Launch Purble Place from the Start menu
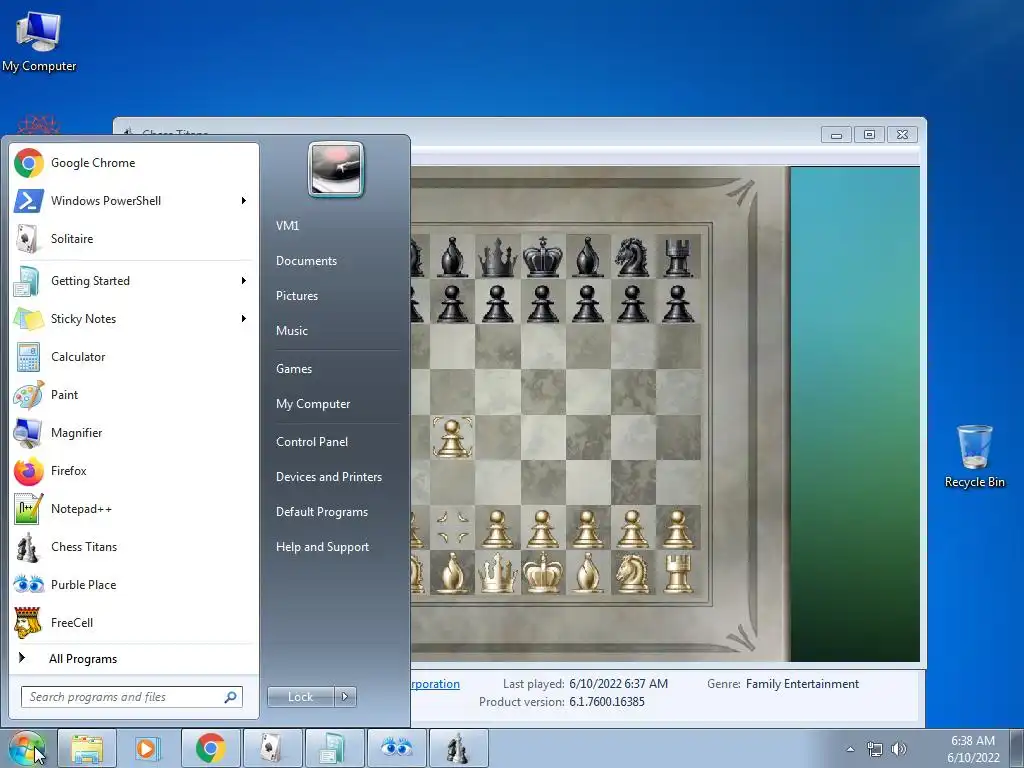The height and width of the screenshot is (768, 1024). pyautogui.click(x=133, y=584)
